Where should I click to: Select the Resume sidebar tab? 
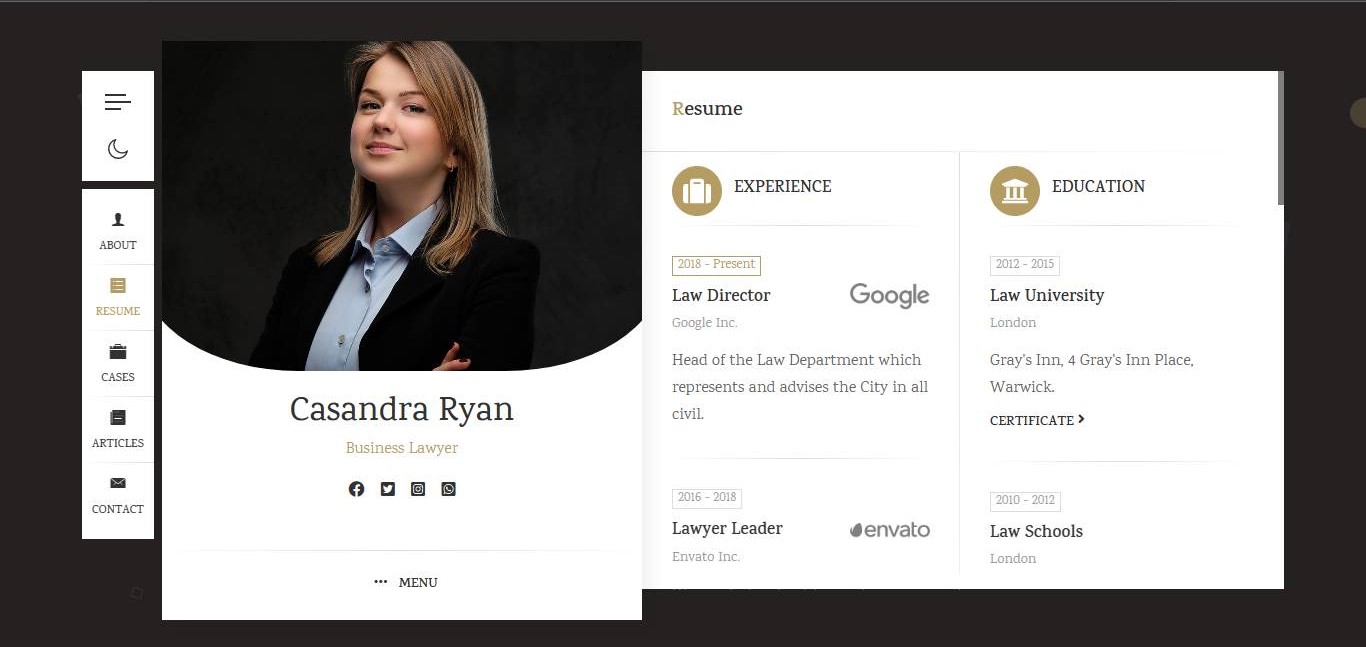(118, 297)
